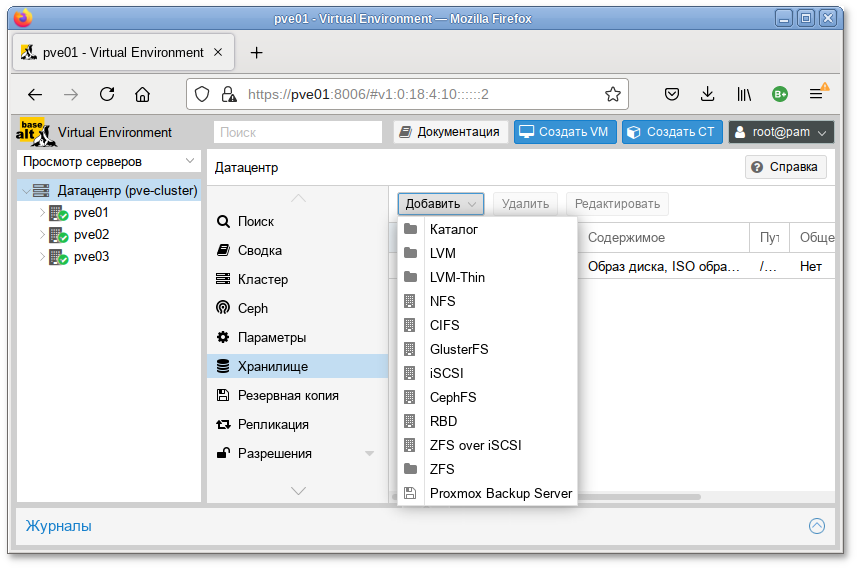Viewport: 857px width, 568px height.
Task: Open Pocket save icon
Action: [x=672, y=94]
